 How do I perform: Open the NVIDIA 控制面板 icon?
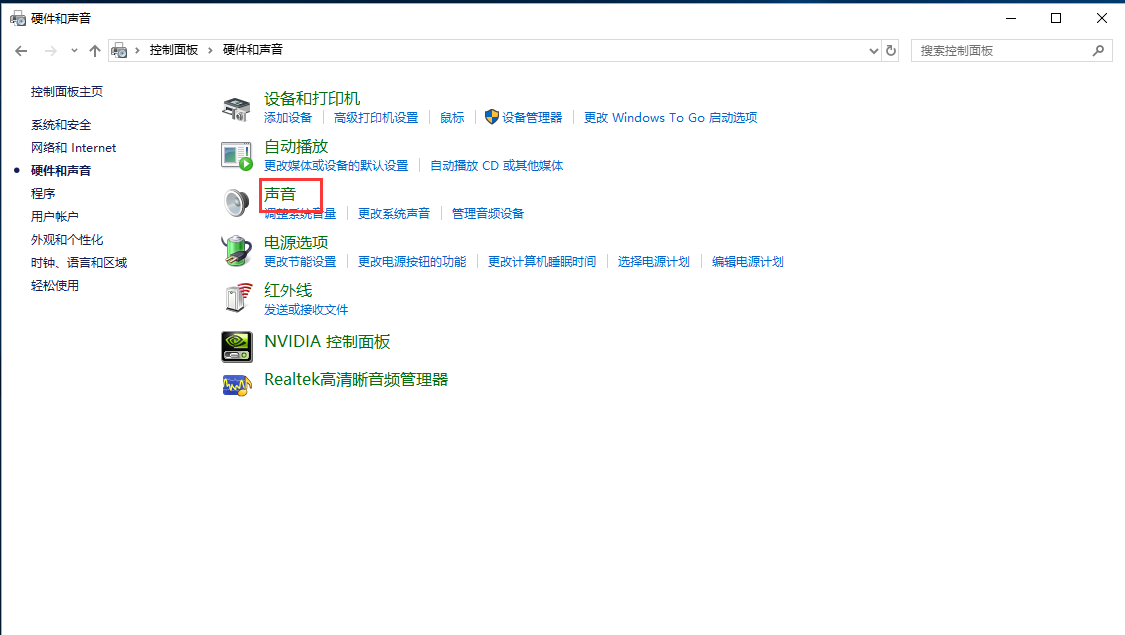coord(236,345)
